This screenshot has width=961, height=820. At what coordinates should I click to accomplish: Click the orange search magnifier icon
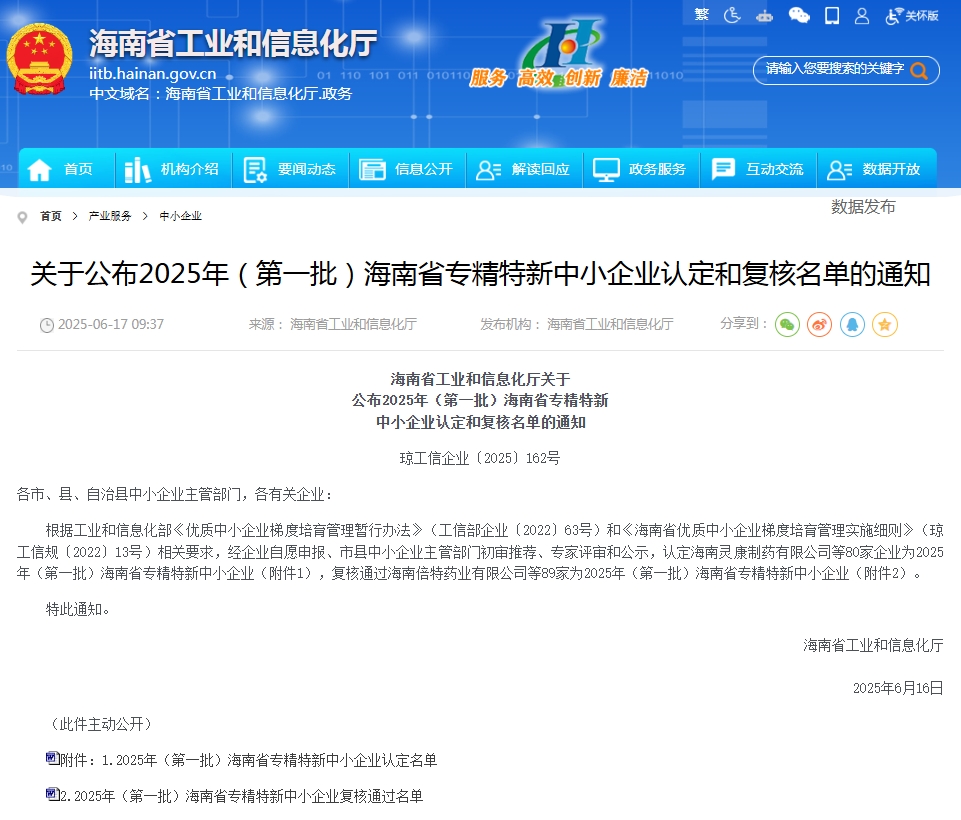pyautogui.click(x=919, y=70)
